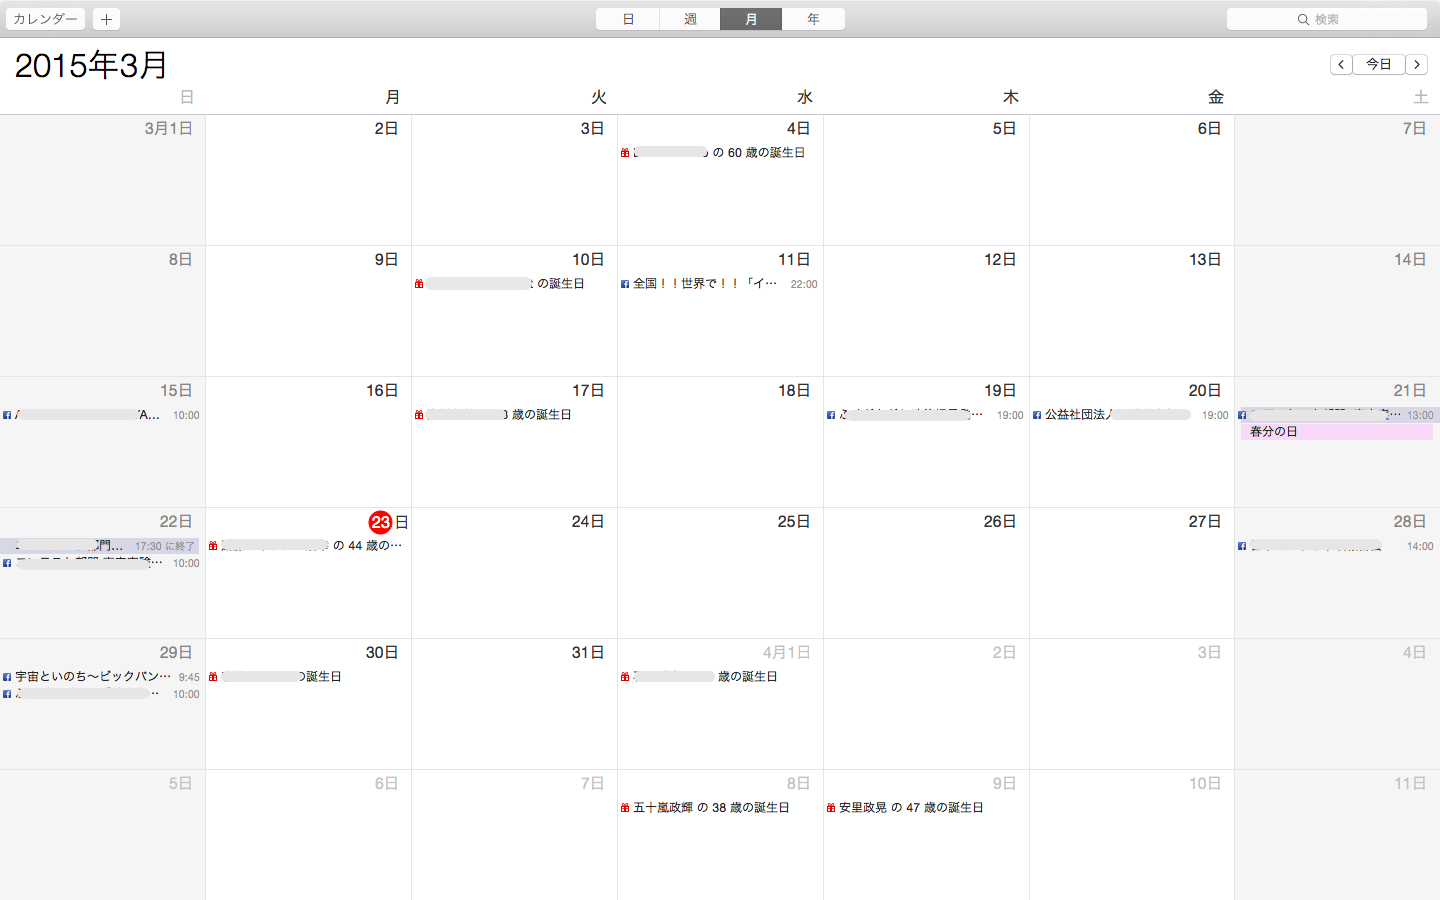The width and height of the screenshot is (1440, 900).
Task: Go to previous month arrow
Action: [1341, 64]
